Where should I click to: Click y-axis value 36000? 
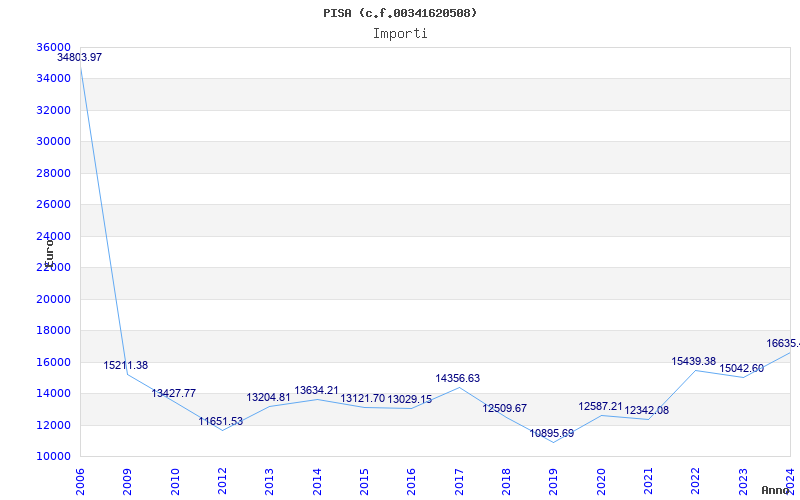click(x=54, y=47)
